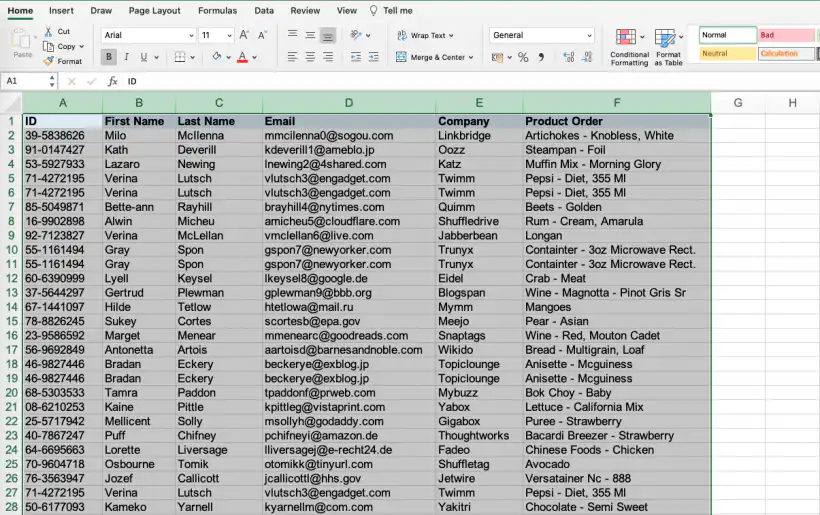Screen dimensions: 820x515
Task: Open the Data ribbon tab
Action: [x=264, y=10]
